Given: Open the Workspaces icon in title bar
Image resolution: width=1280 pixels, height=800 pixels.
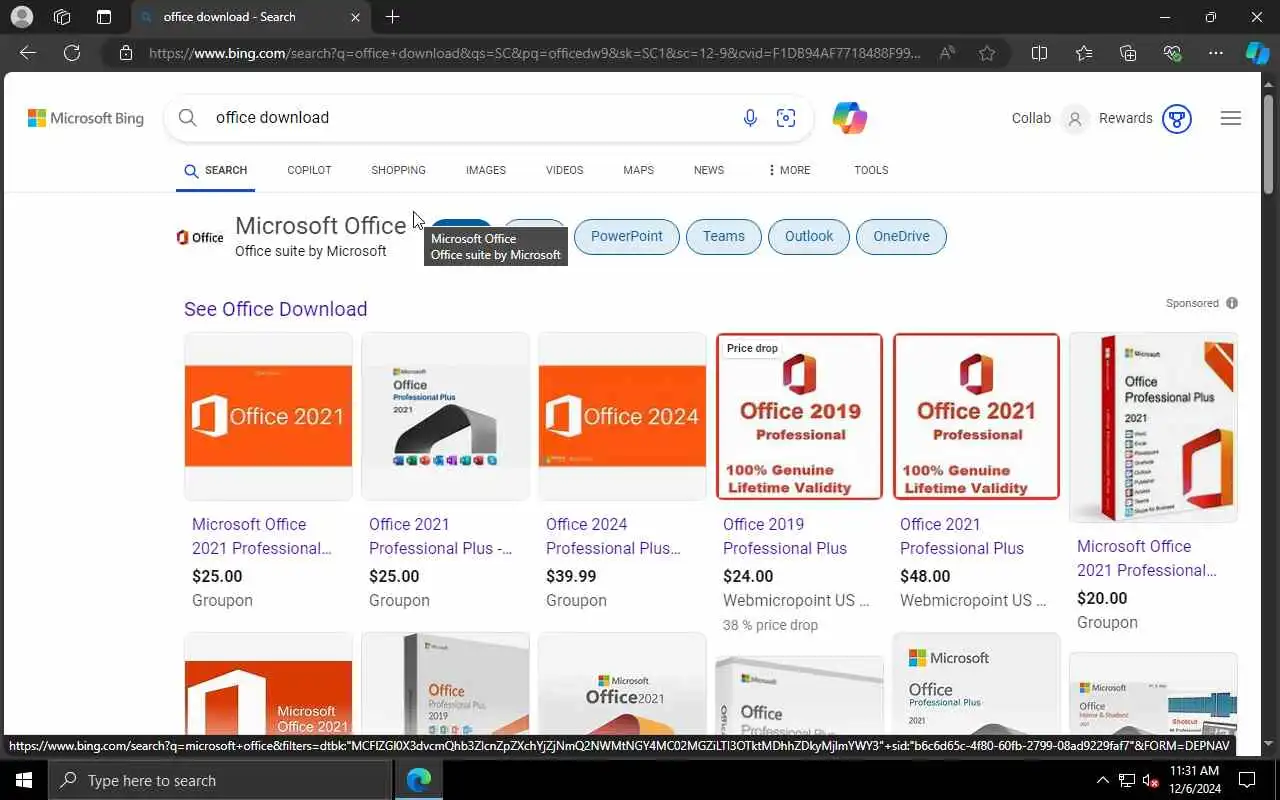Looking at the screenshot, I should pyautogui.click(x=62, y=17).
